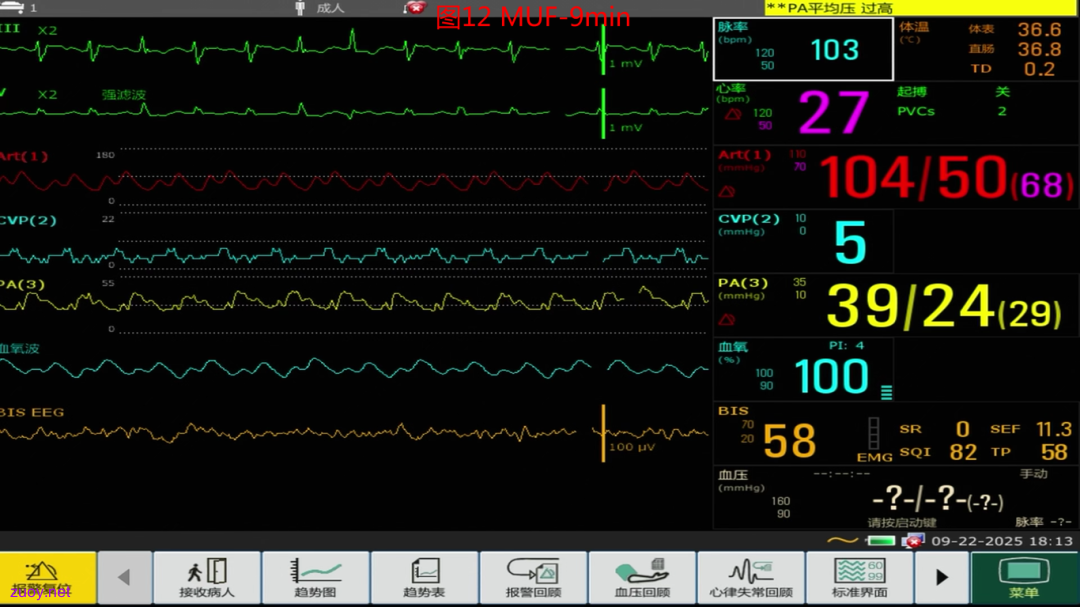Select the CVP(2) waveform label

[x=28, y=220]
